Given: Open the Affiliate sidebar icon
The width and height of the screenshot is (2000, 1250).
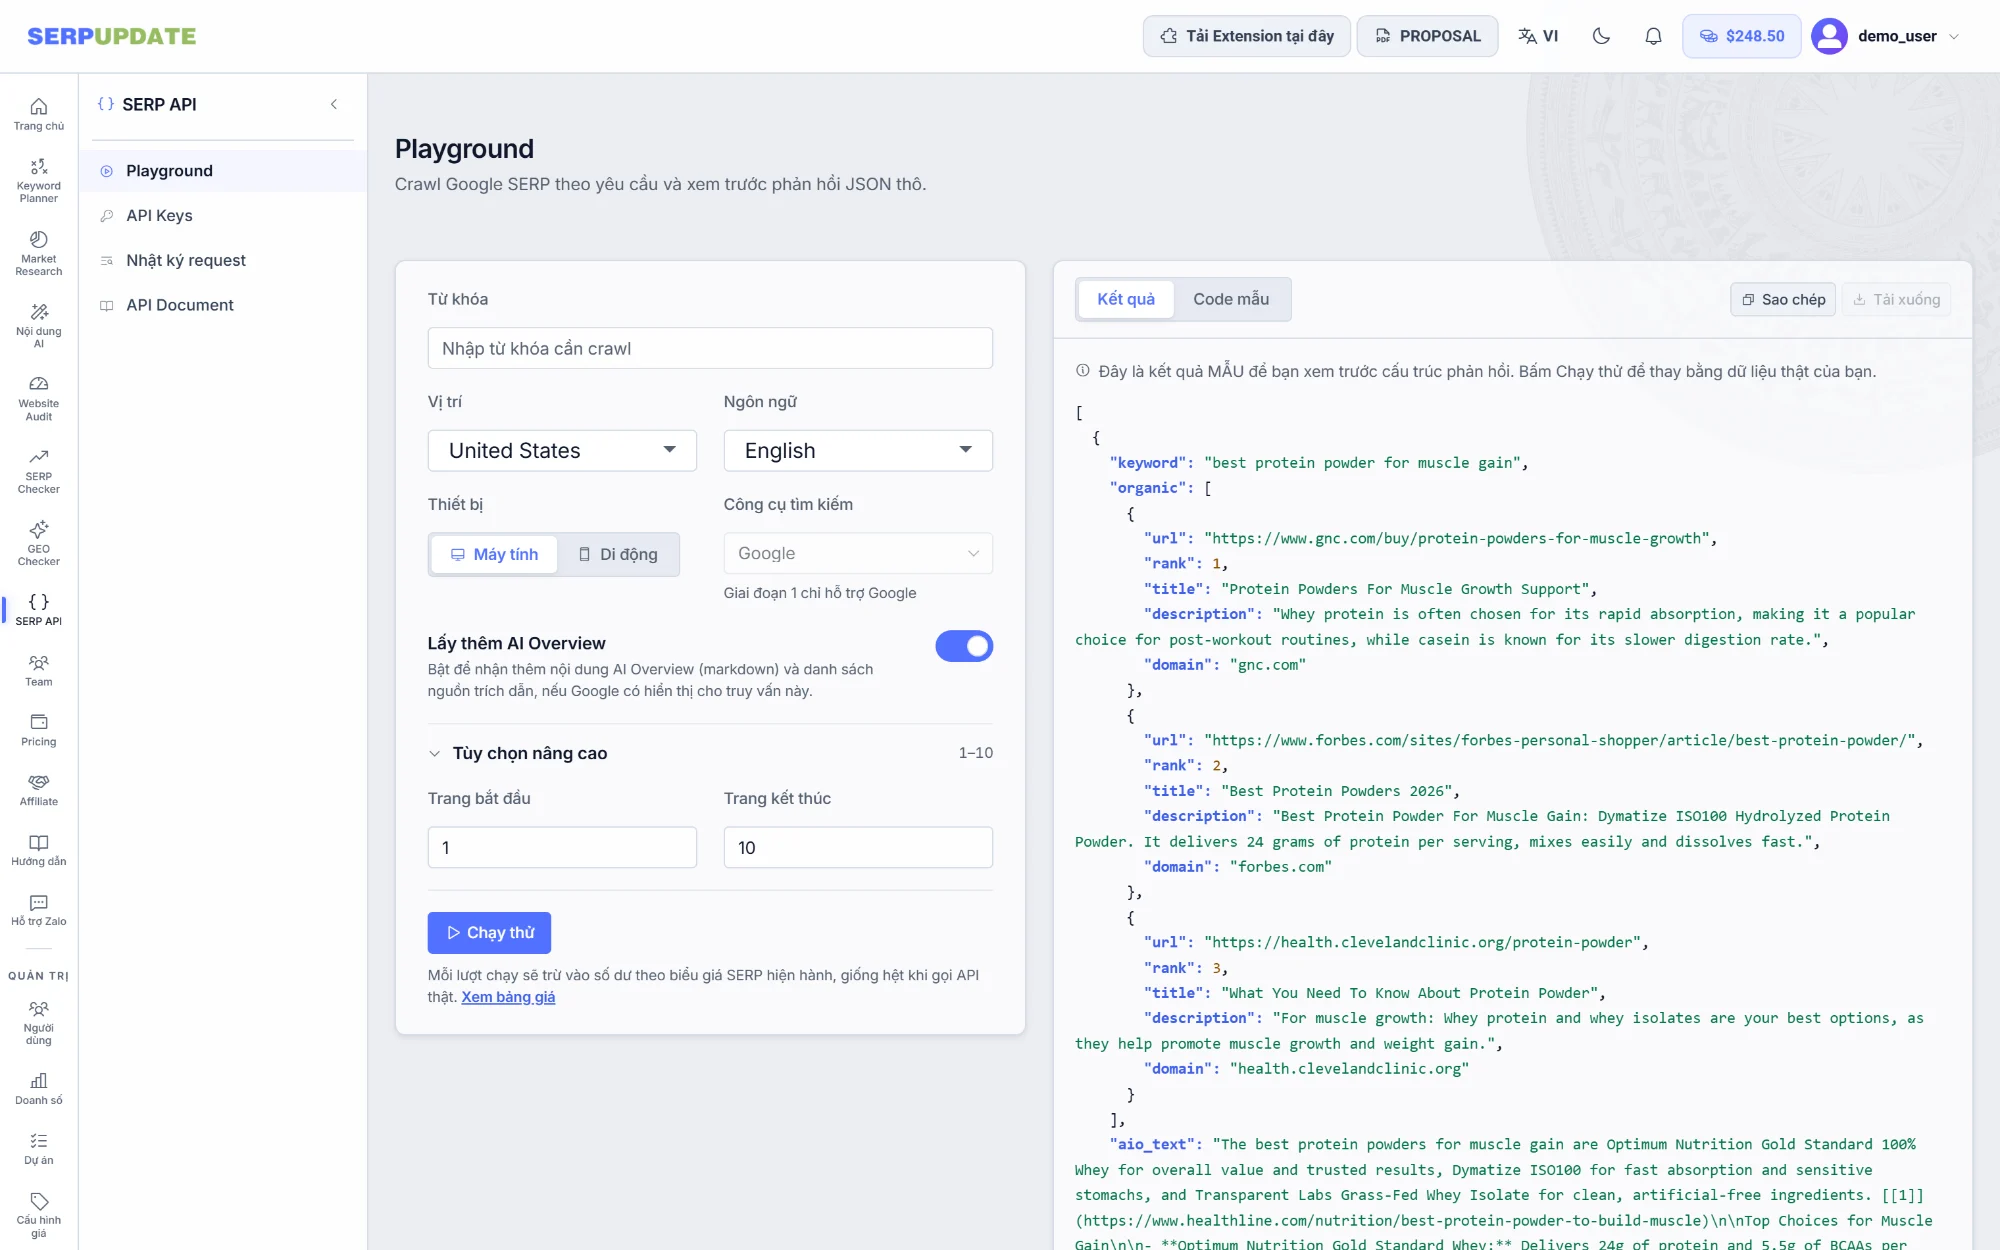Looking at the screenshot, I should pyautogui.click(x=39, y=790).
